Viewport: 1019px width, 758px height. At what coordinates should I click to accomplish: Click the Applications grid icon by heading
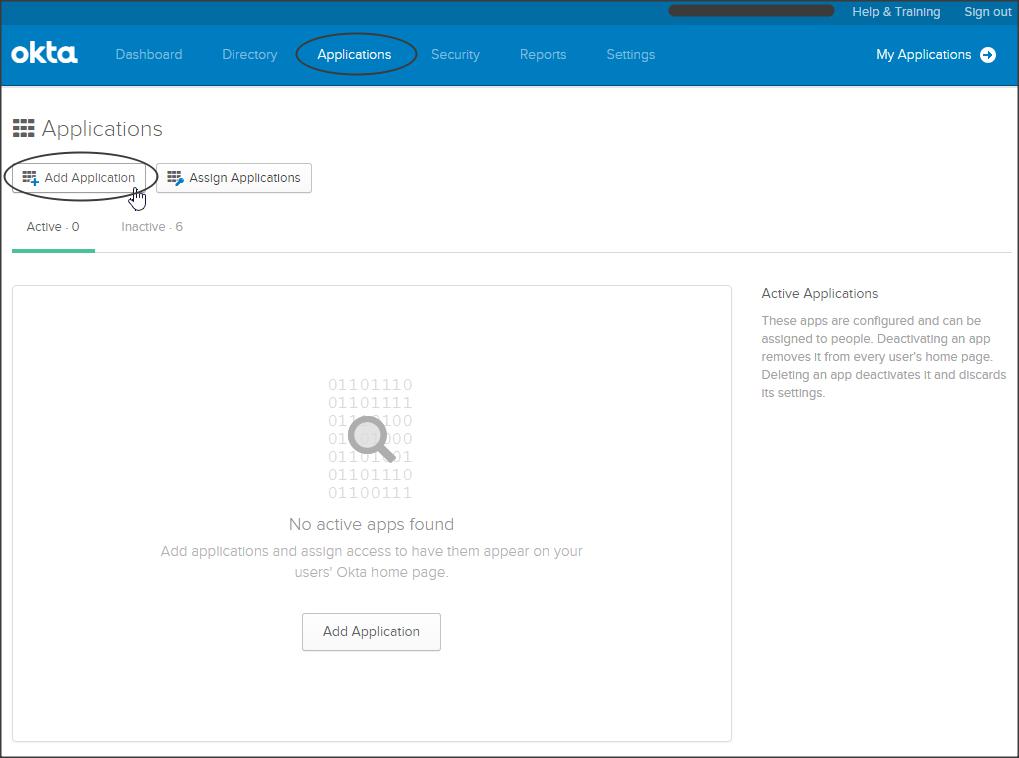(23, 128)
